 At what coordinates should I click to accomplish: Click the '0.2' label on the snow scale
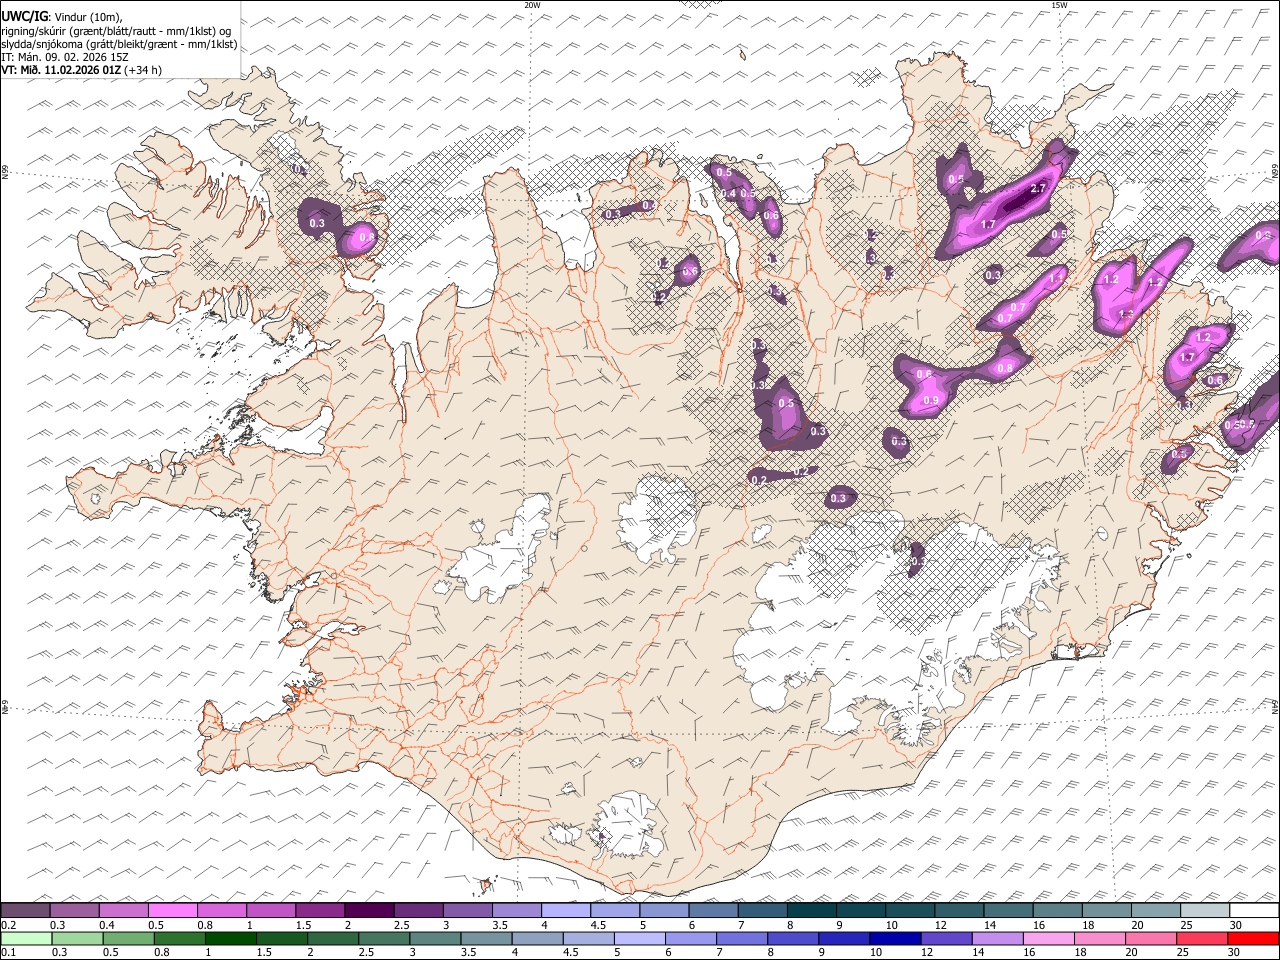pos(9,925)
